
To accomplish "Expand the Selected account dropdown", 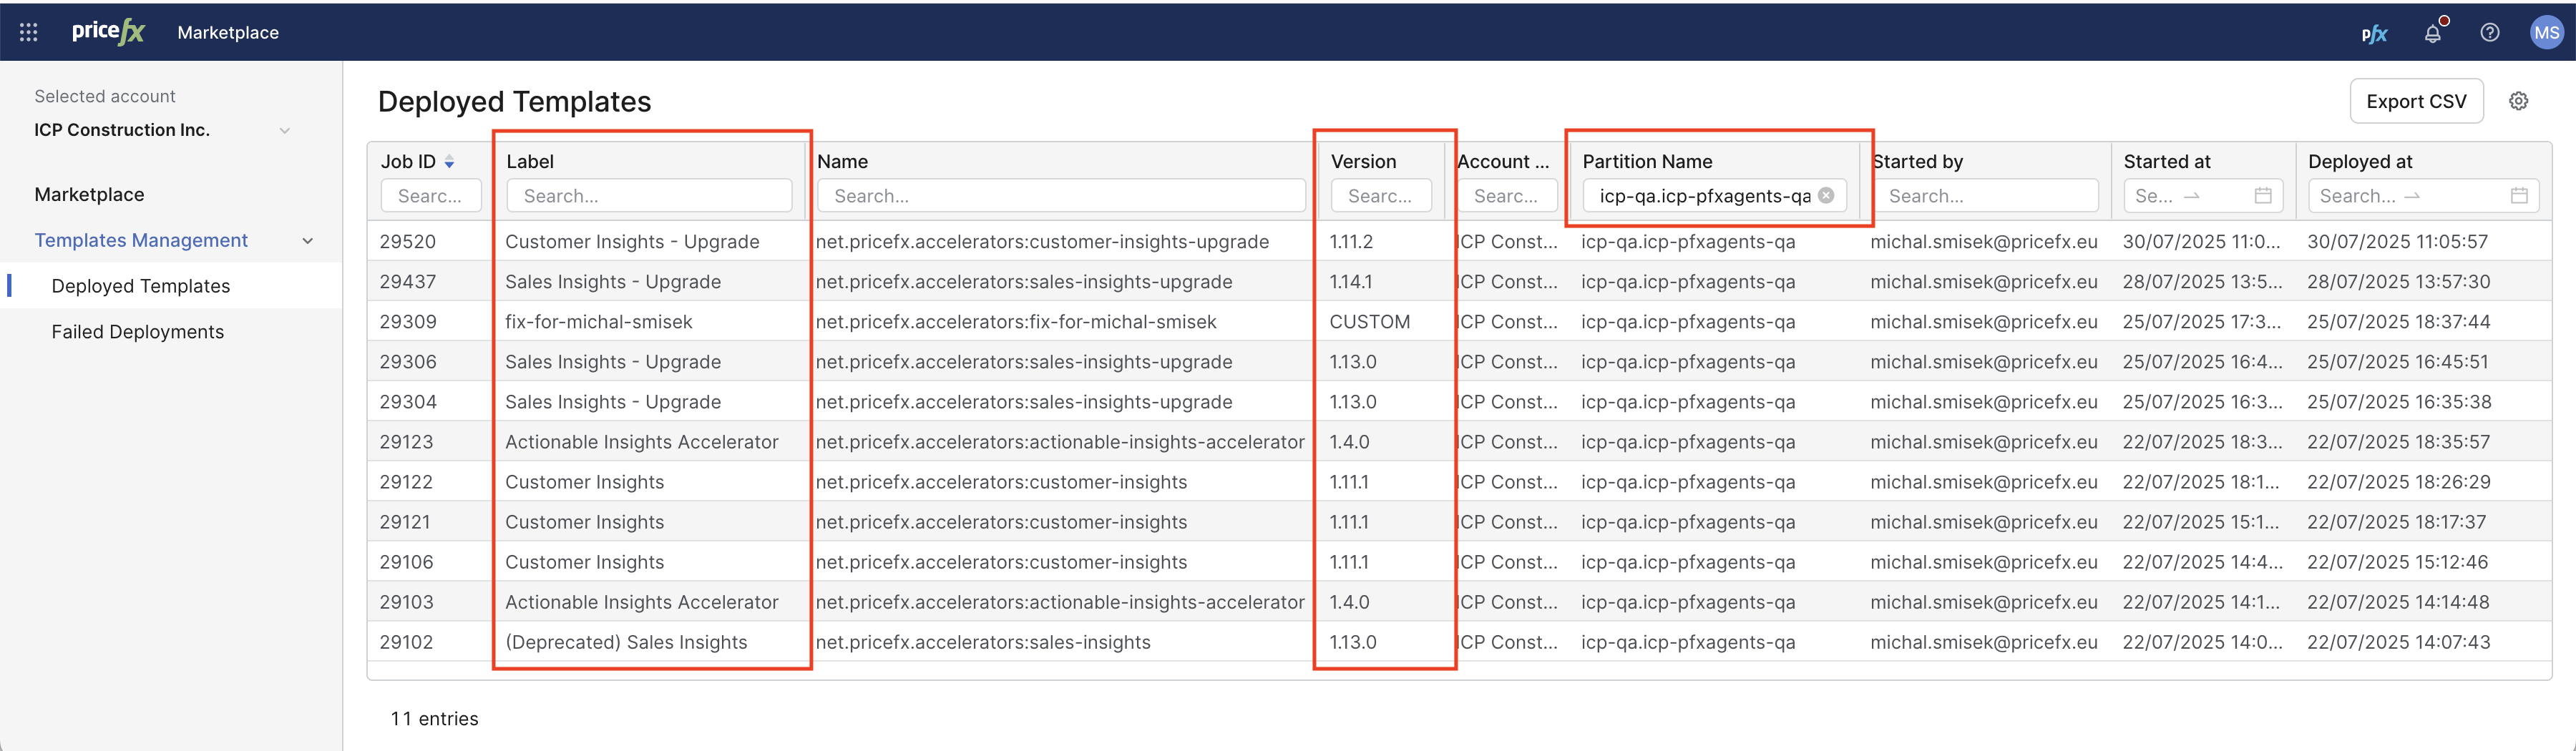I will pos(284,130).
